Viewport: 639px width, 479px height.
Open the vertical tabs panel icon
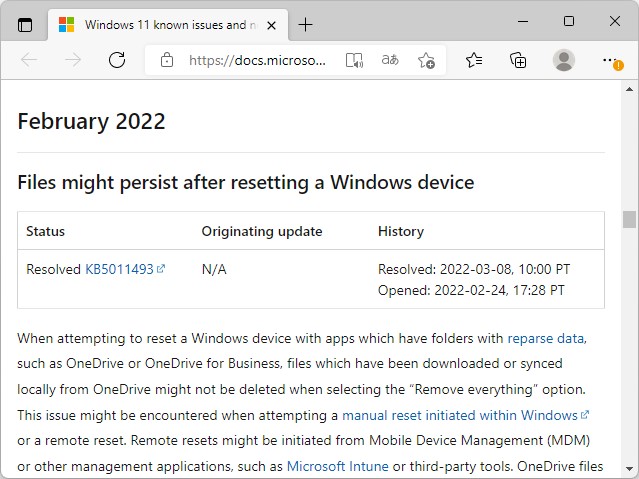point(25,25)
